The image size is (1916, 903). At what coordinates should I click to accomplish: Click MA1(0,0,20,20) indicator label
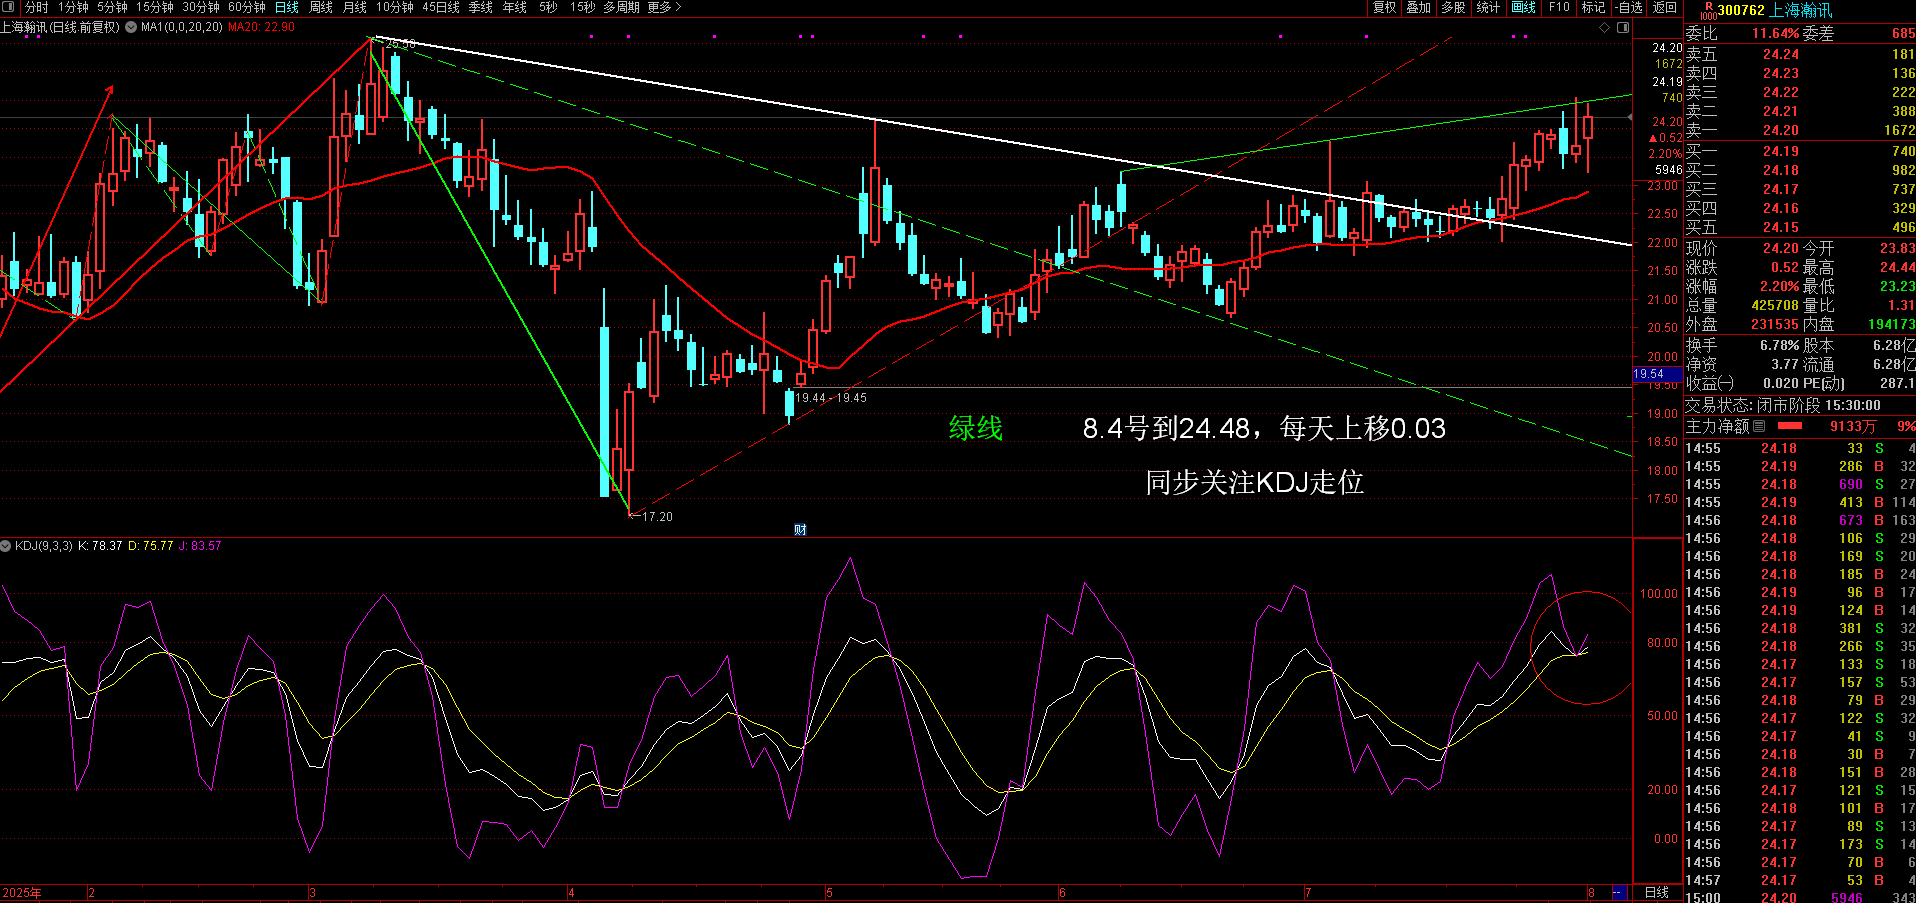181,27
